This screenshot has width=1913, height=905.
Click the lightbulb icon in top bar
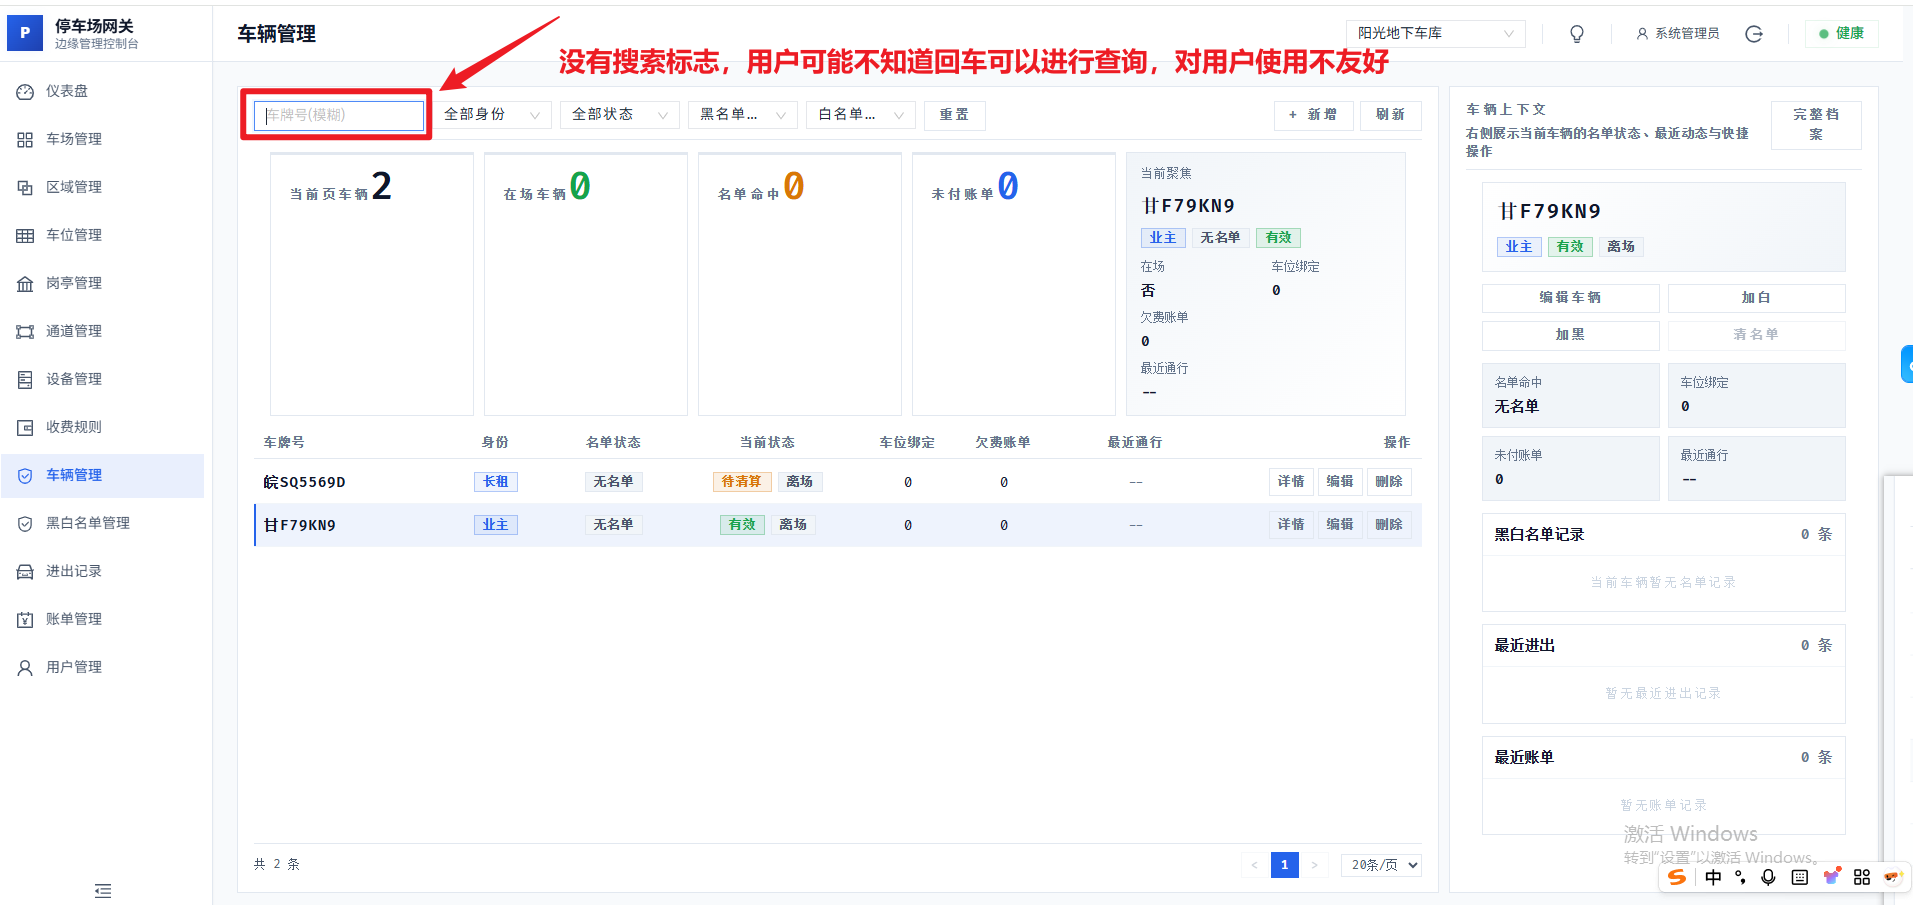(x=1576, y=34)
